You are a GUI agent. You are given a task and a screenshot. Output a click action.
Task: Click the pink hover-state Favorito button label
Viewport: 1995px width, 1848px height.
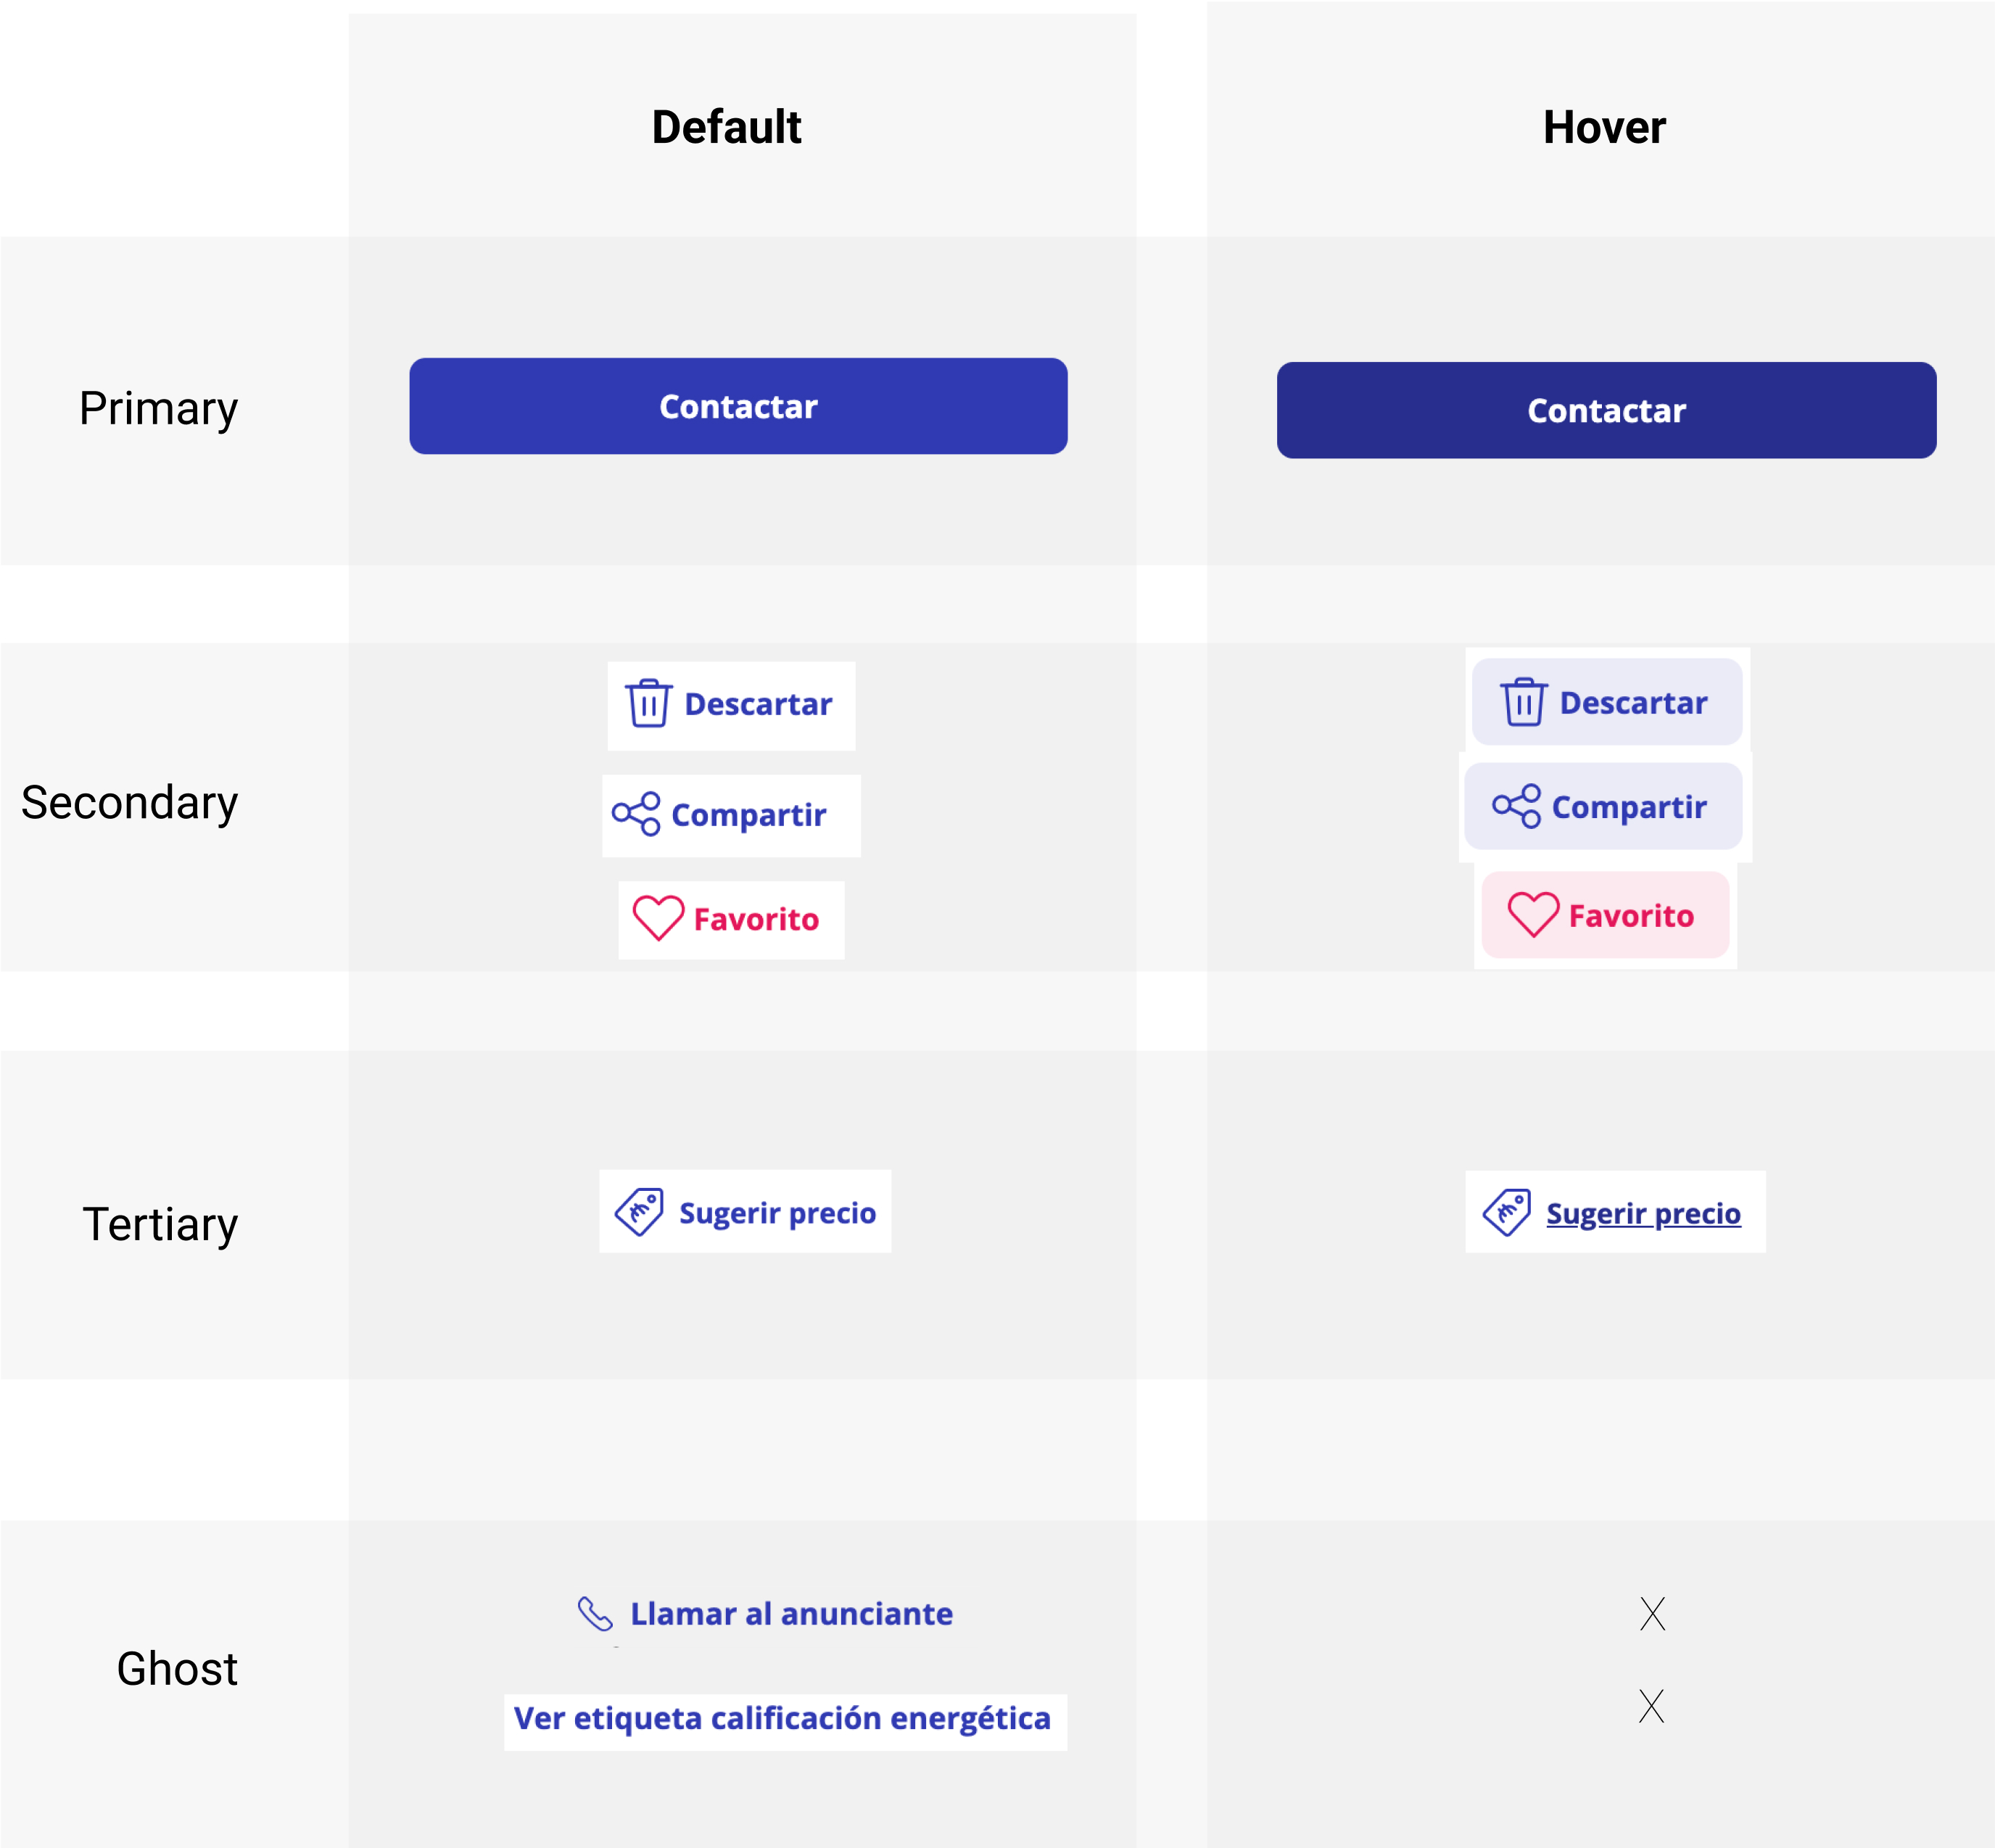(x=1631, y=916)
